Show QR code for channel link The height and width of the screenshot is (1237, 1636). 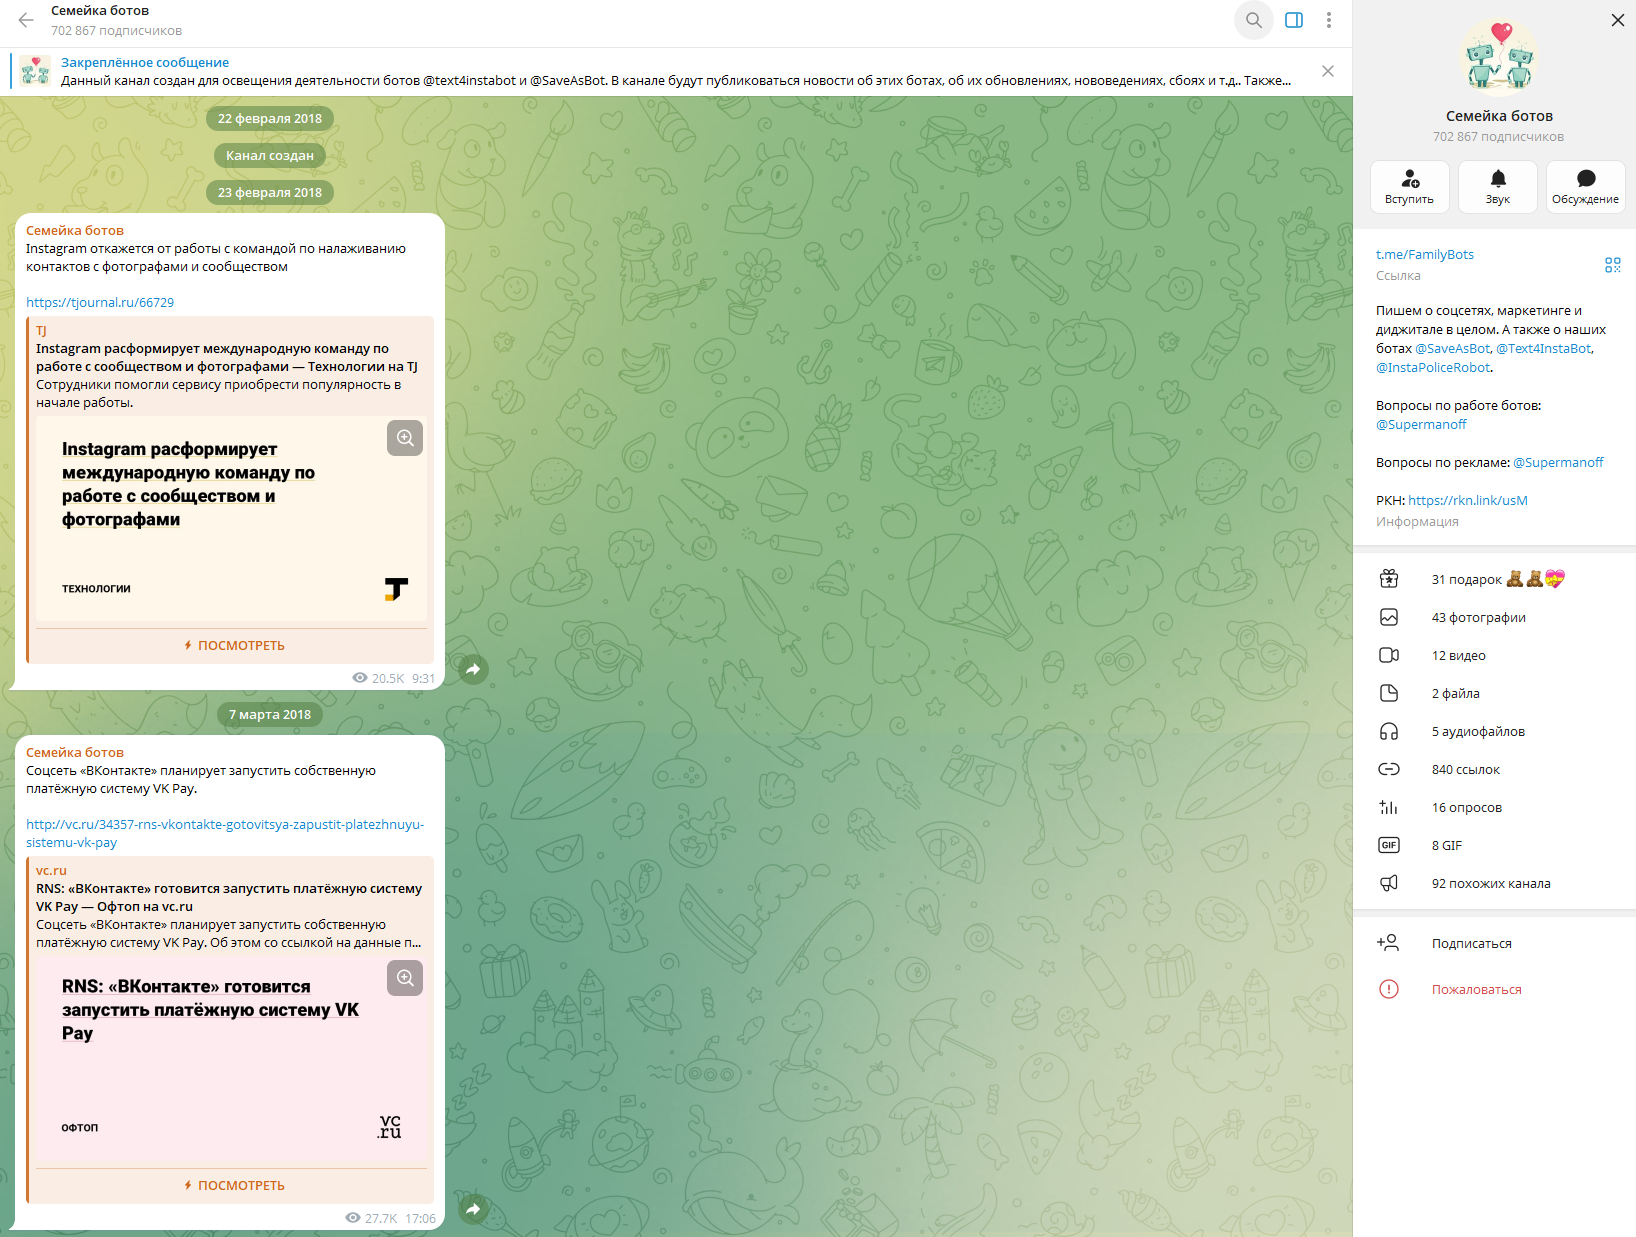(1612, 265)
